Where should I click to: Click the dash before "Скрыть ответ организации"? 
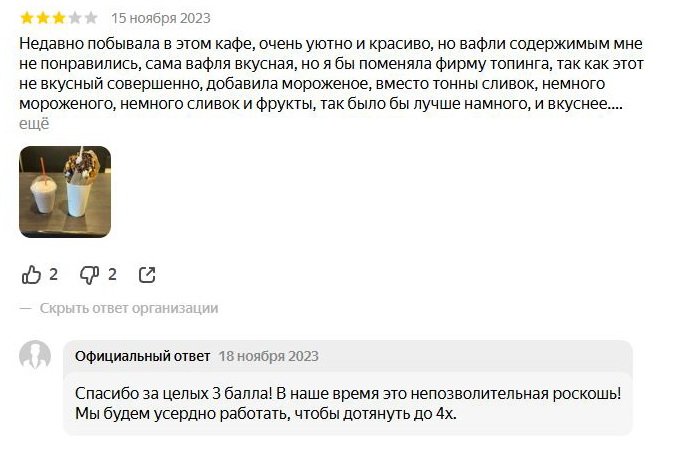(26, 308)
